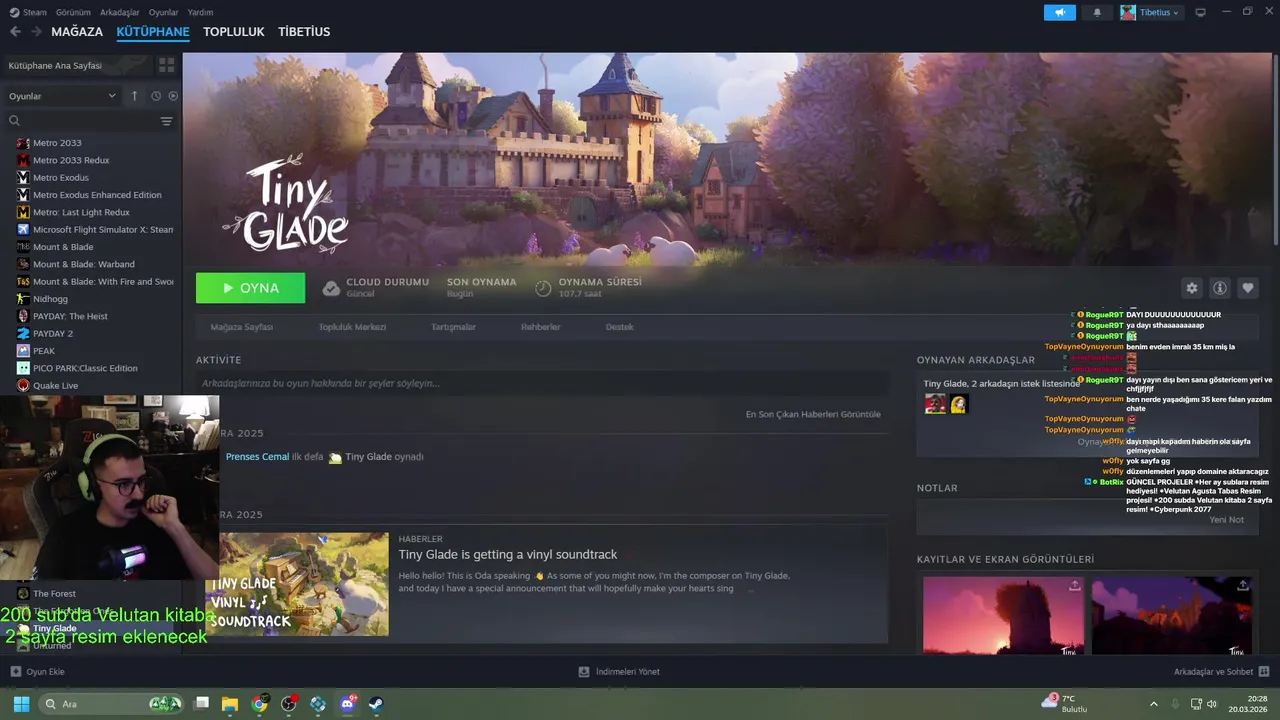Open the TOPLULUK tab
The image size is (1280, 720).
point(233,32)
